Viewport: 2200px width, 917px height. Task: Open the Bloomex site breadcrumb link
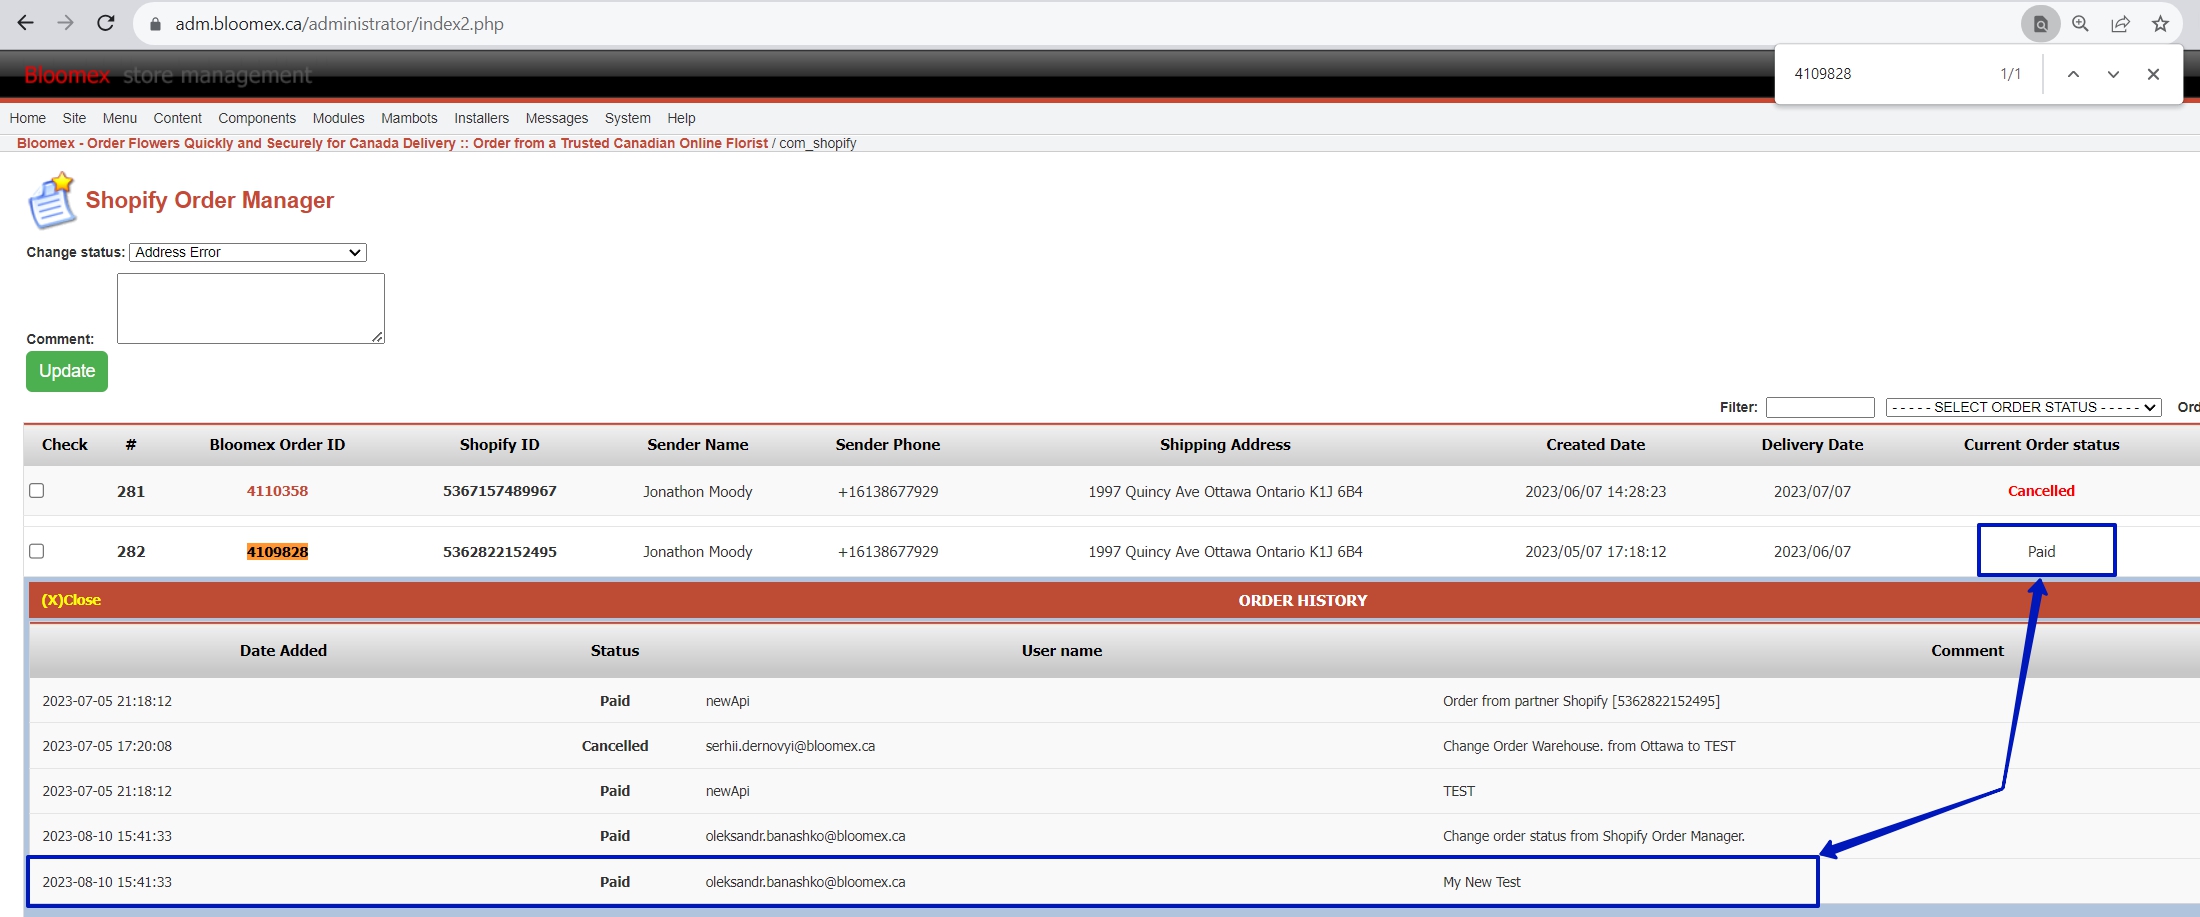(x=392, y=143)
